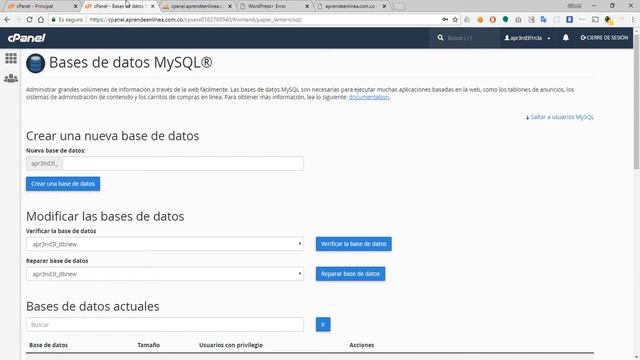Click the green balloon extension icon

pyautogui.click(x=505, y=20)
